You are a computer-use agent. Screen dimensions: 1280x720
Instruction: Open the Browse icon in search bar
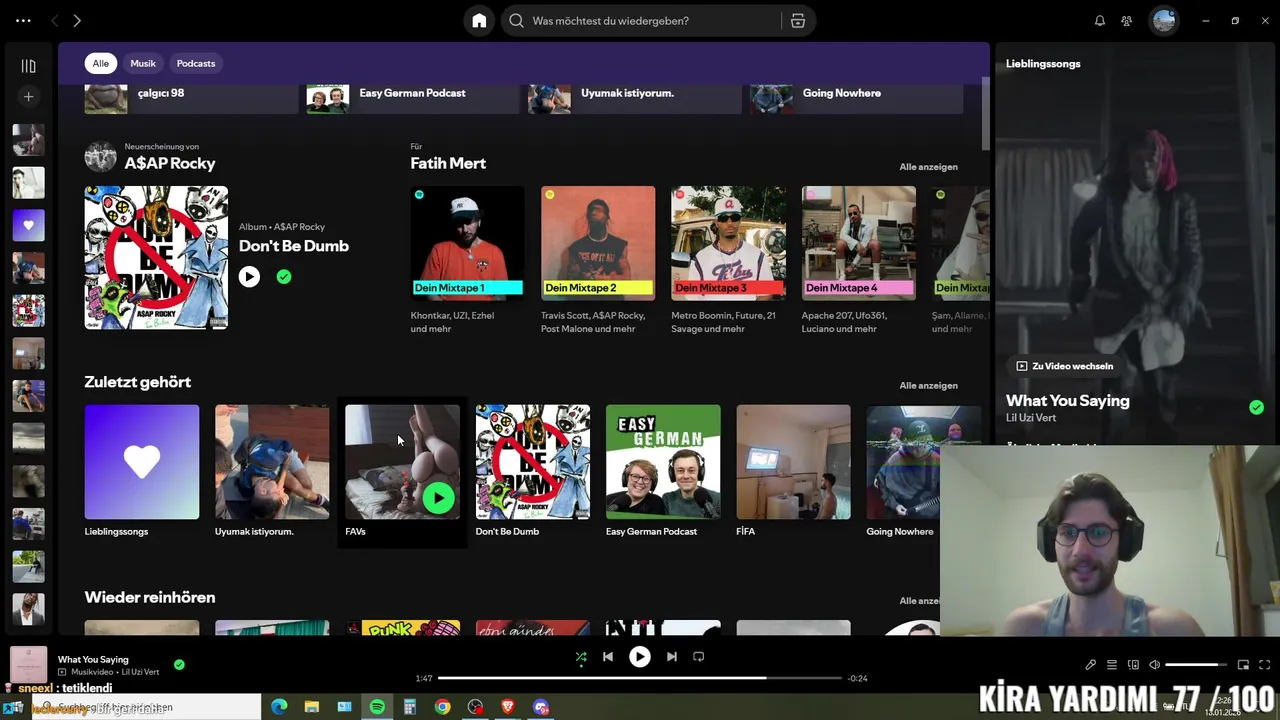798,20
